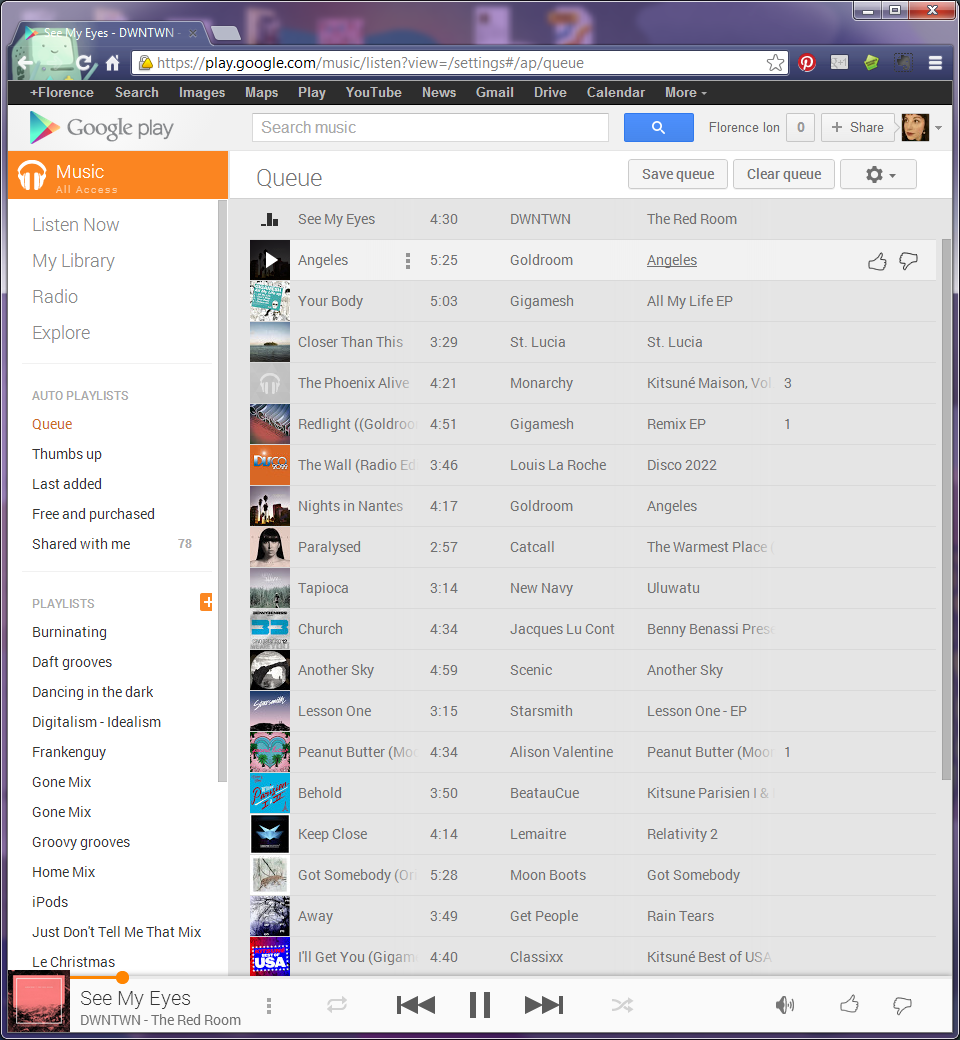This screenshot has height=1040, width=960.
Task: Click inside the Search music field
Action: (x=430, y=127)
